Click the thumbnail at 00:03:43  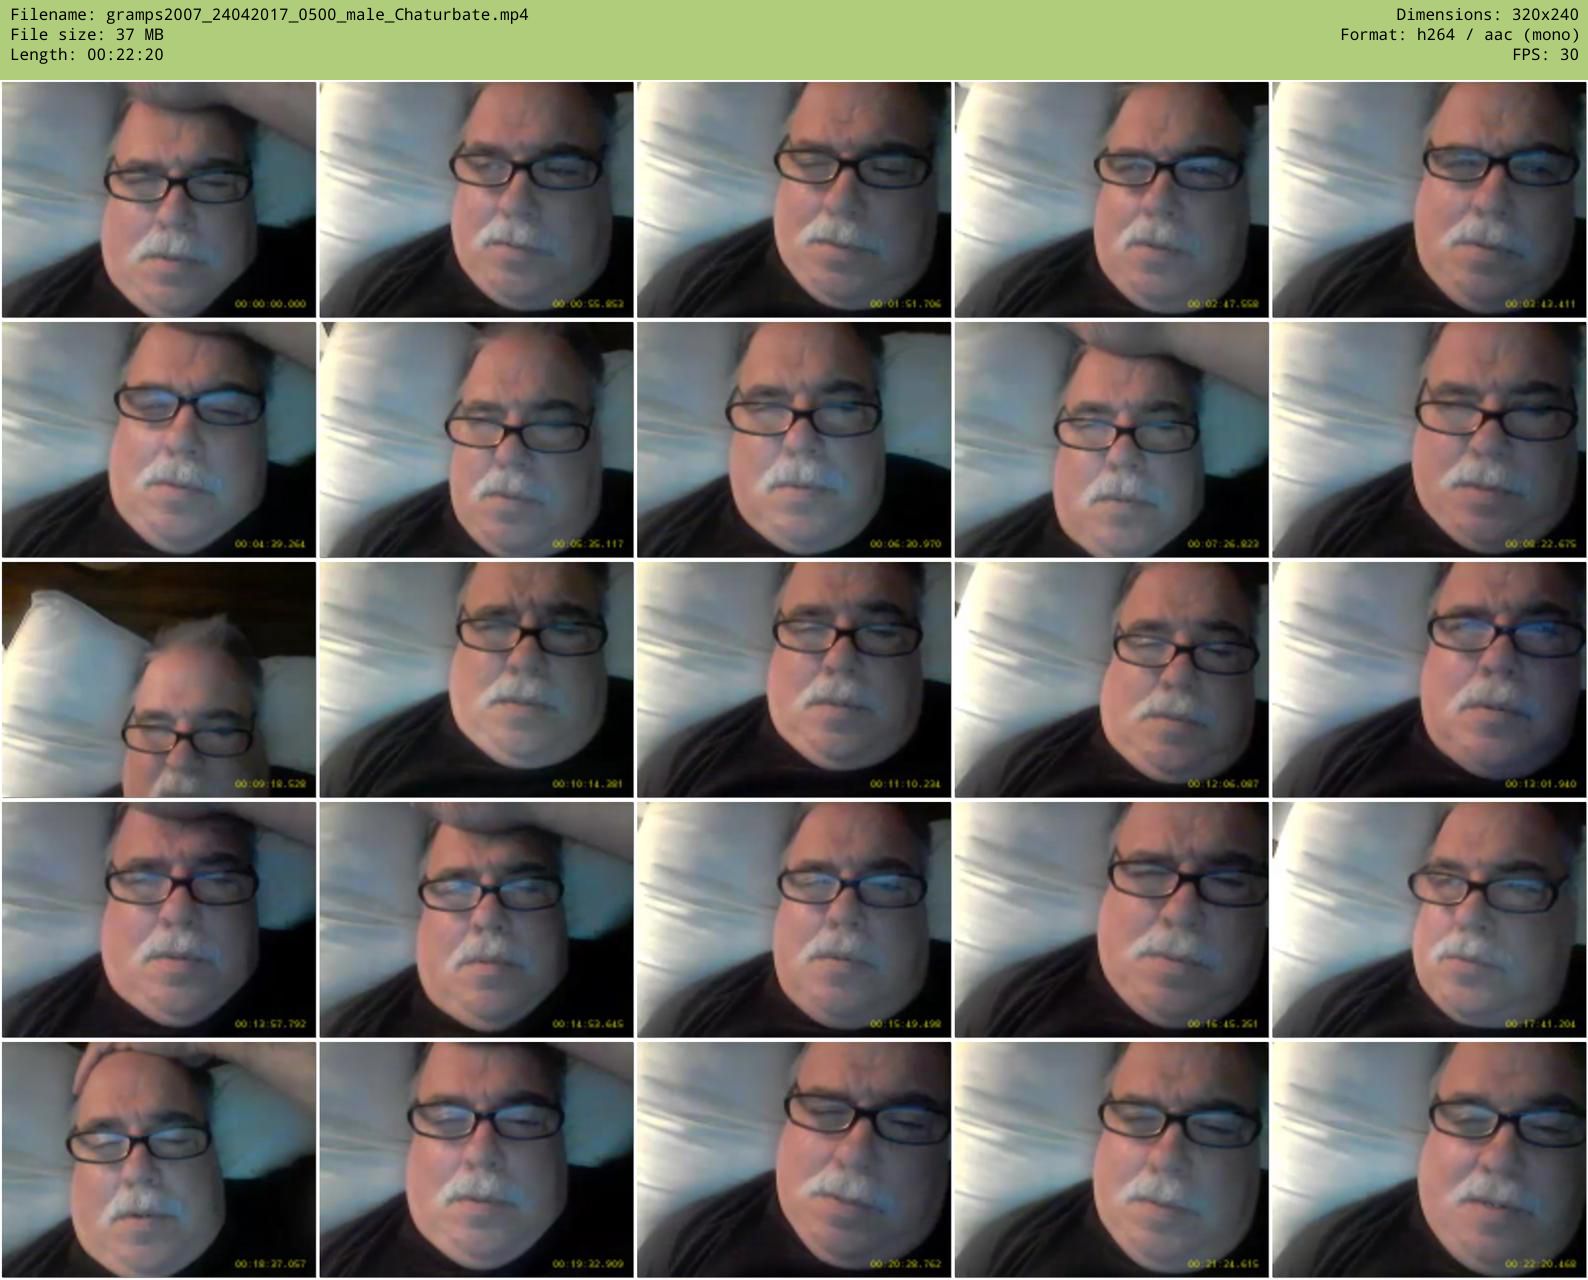[x=1429, y=200]
